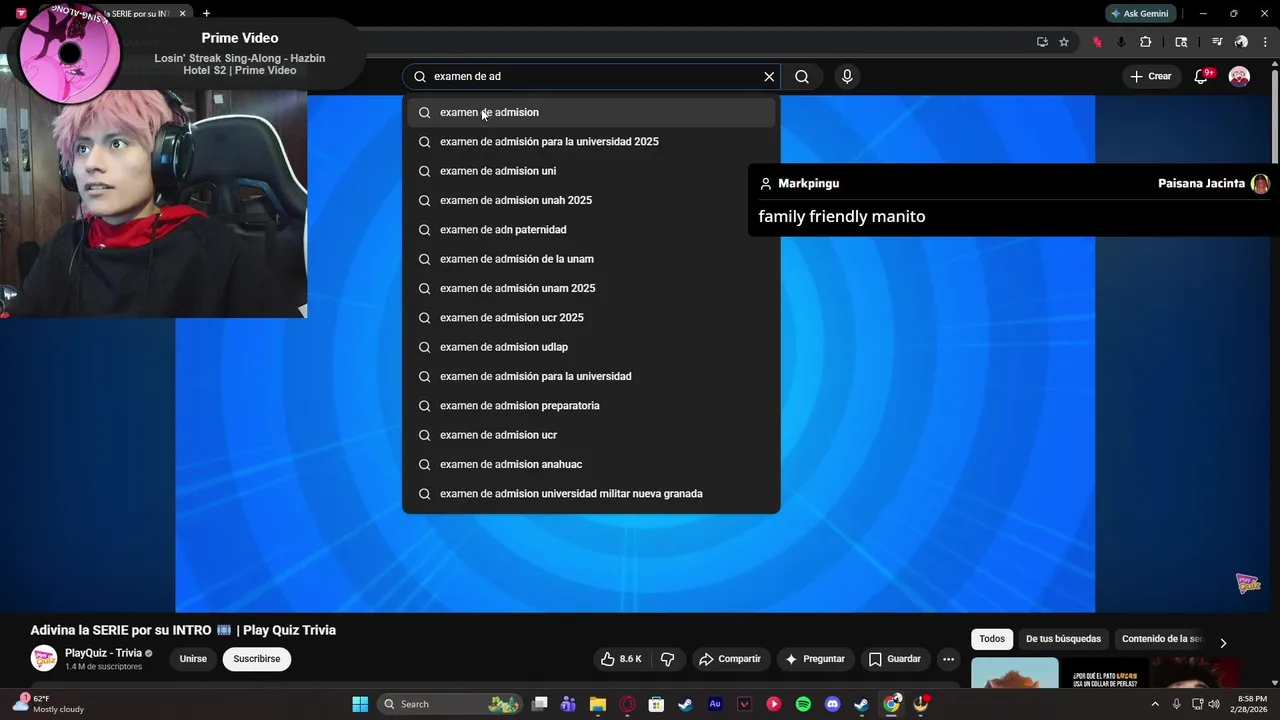Click Suscribirse button
The height and width of the screenshot is (720, 1280).
pyautogui.click(x=257, y=659)
